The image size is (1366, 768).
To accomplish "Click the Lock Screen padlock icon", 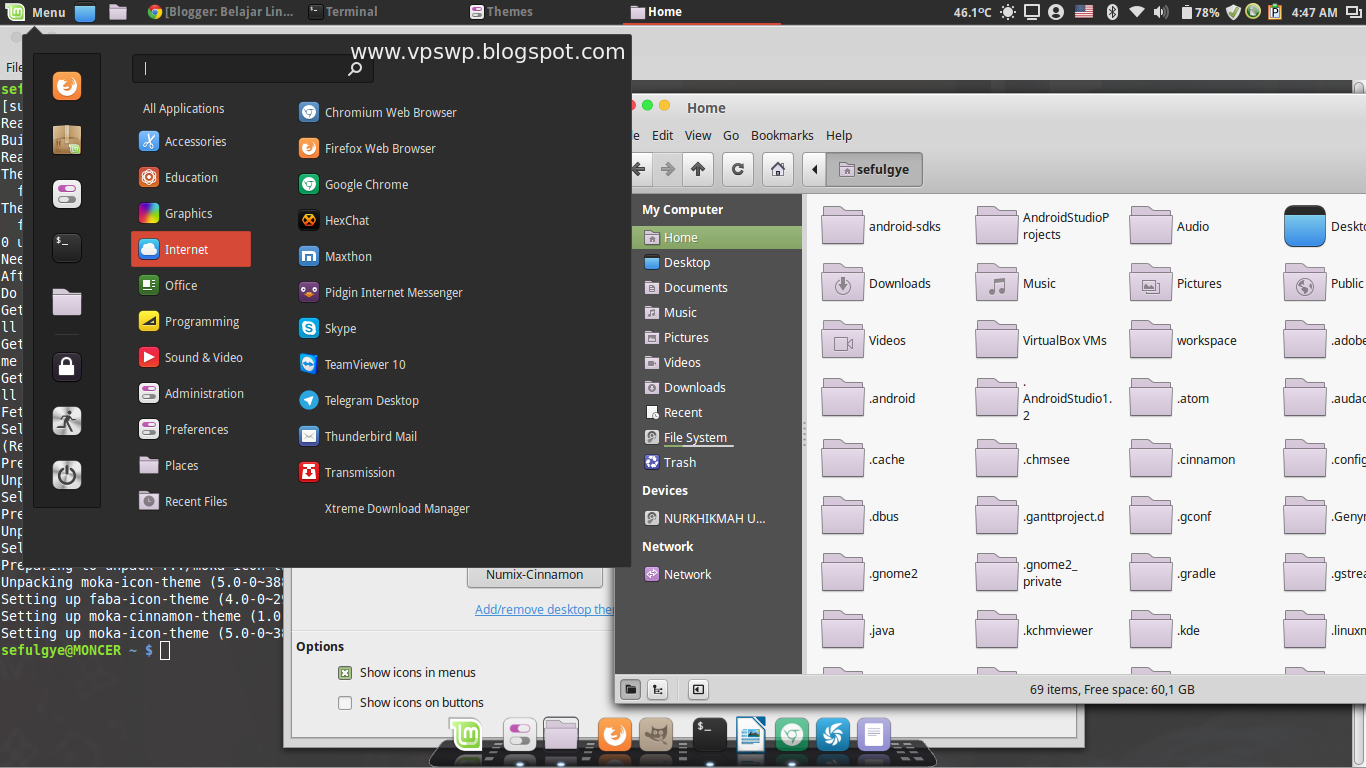I will 67,367.
